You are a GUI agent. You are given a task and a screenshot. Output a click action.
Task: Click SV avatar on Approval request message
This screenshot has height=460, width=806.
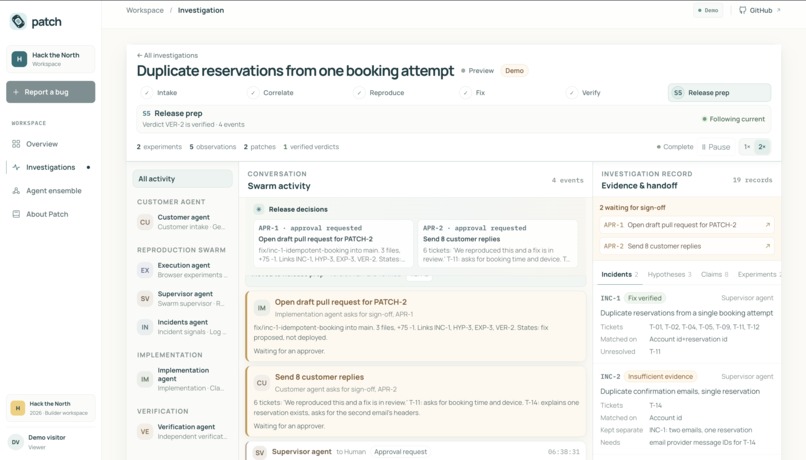tap(260, 452)
